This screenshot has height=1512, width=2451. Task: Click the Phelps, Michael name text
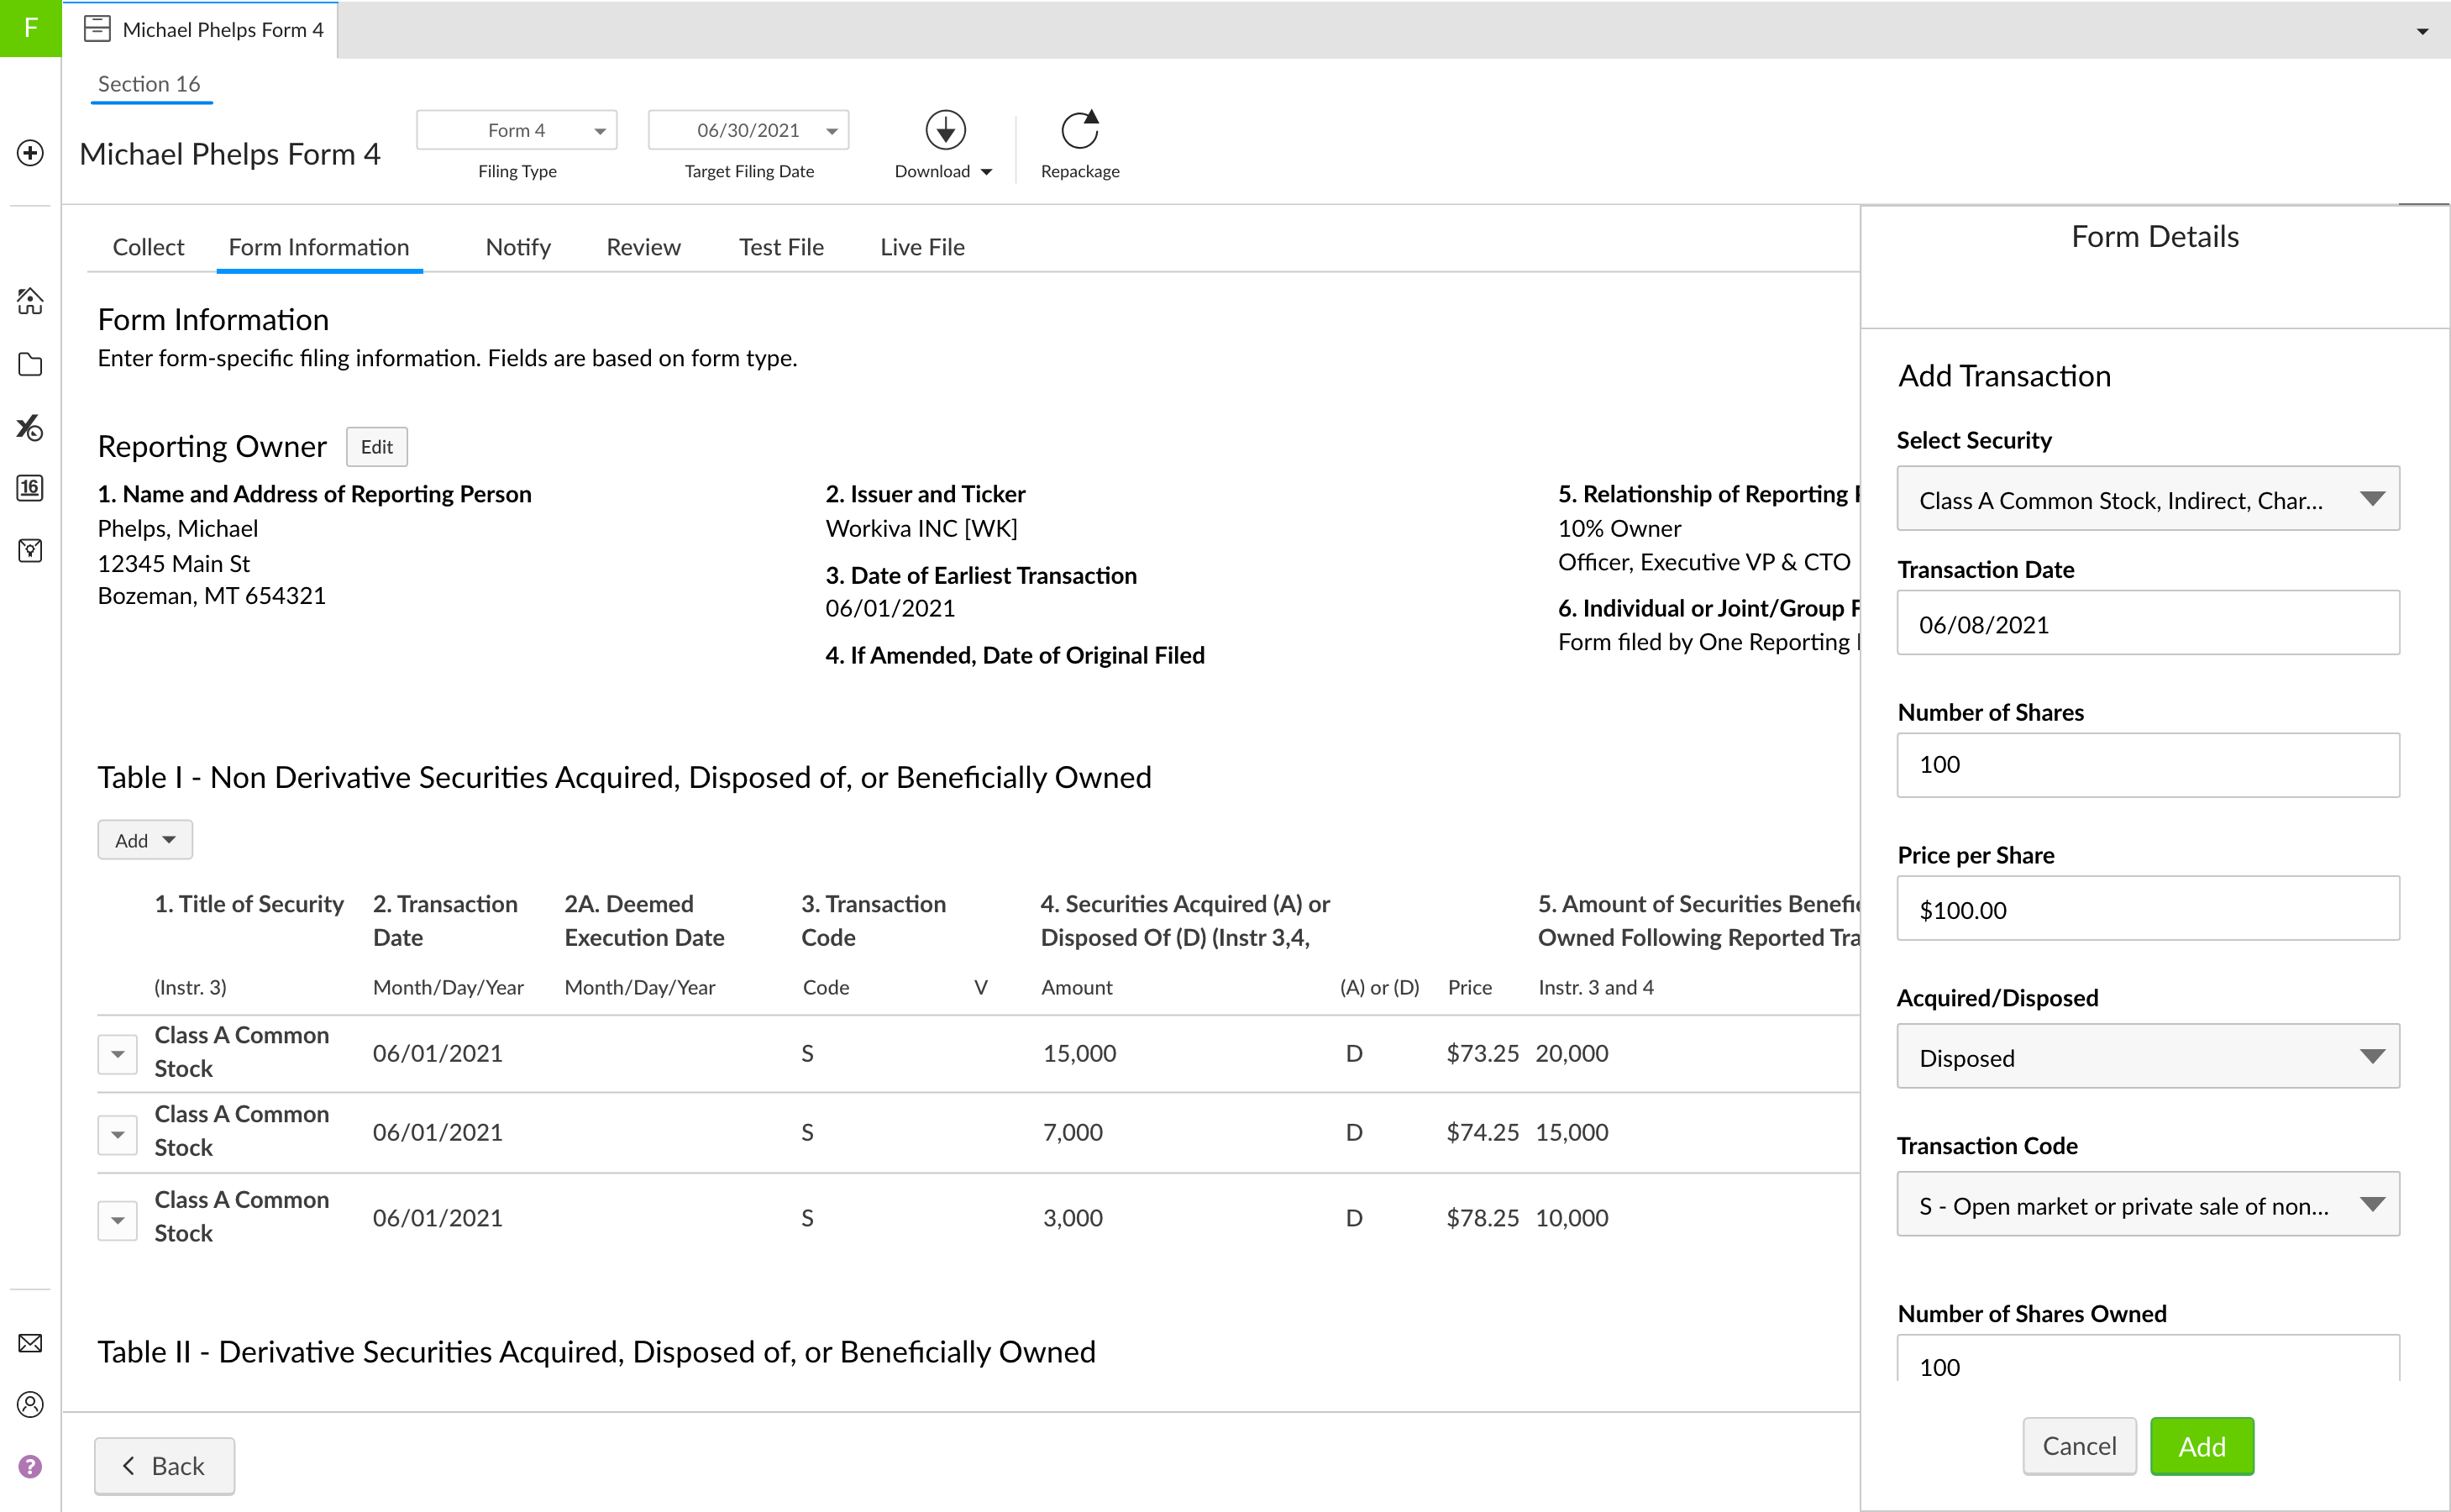[x=177, y=528]
